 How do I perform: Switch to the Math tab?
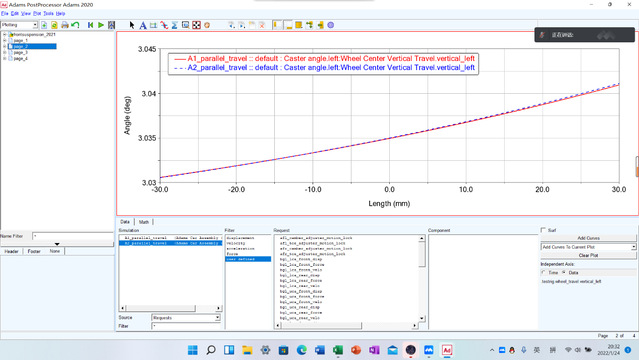[144, 222]
